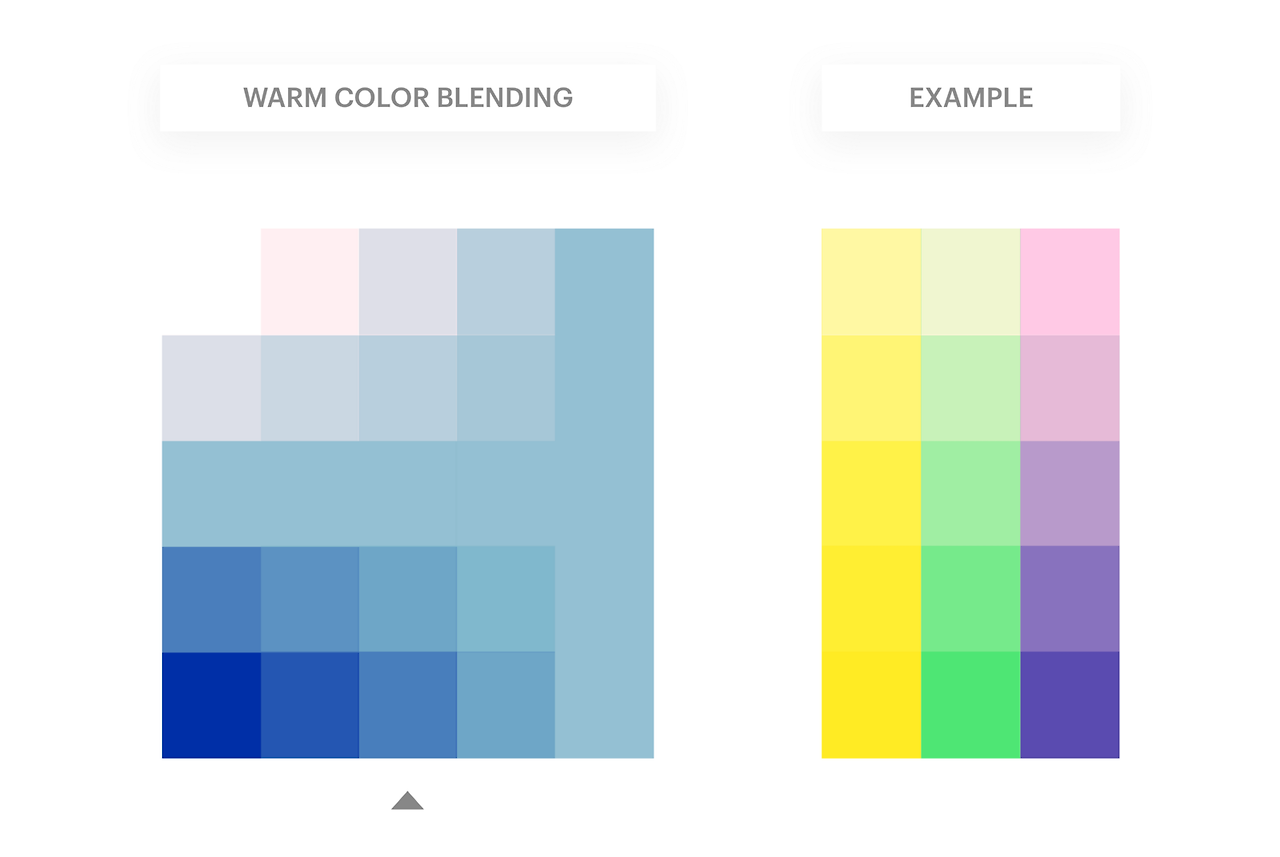Select the saturated yellow swatch at the bottom of the example
This screenshot has width=1280, height=857.
coord(871,705)
